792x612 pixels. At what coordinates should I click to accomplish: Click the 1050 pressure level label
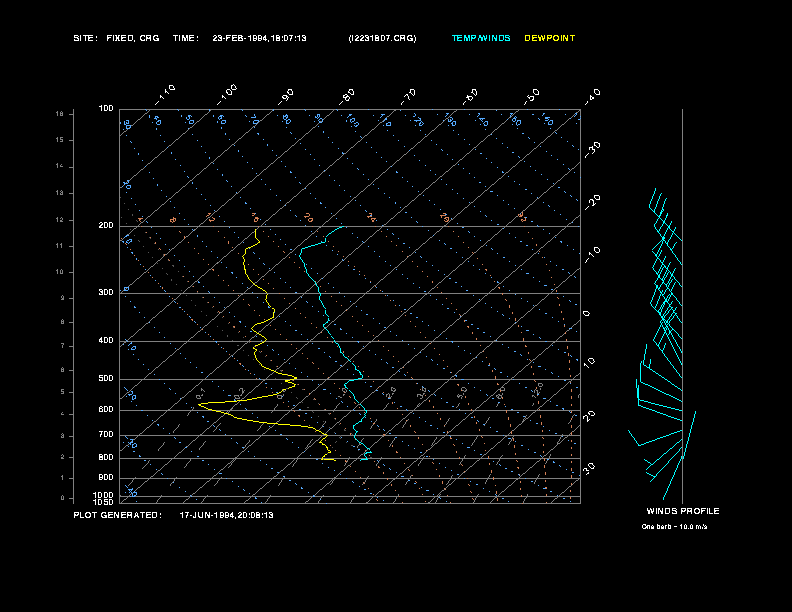point(104,502)
